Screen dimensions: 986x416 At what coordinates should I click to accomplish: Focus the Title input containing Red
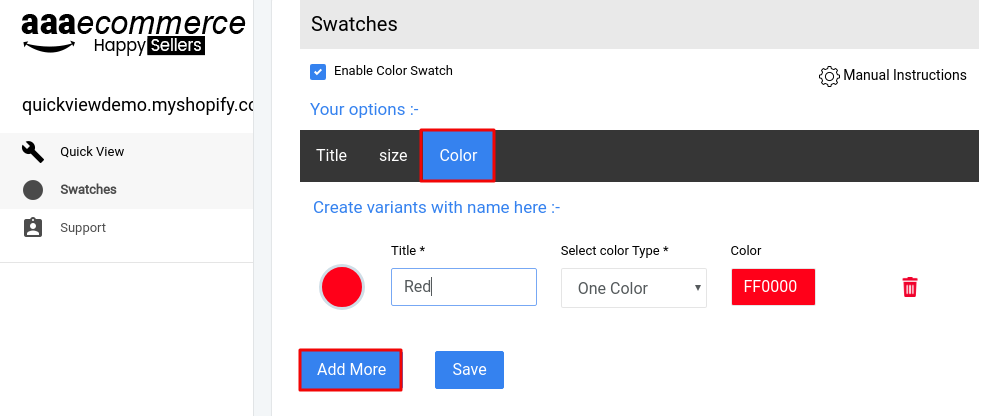tap(463, 287)
